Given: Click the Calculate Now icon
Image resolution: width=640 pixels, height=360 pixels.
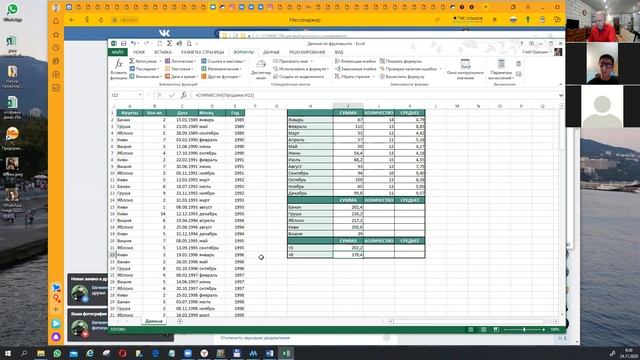Looking at the screenshot, I should (x=518, y=64).
